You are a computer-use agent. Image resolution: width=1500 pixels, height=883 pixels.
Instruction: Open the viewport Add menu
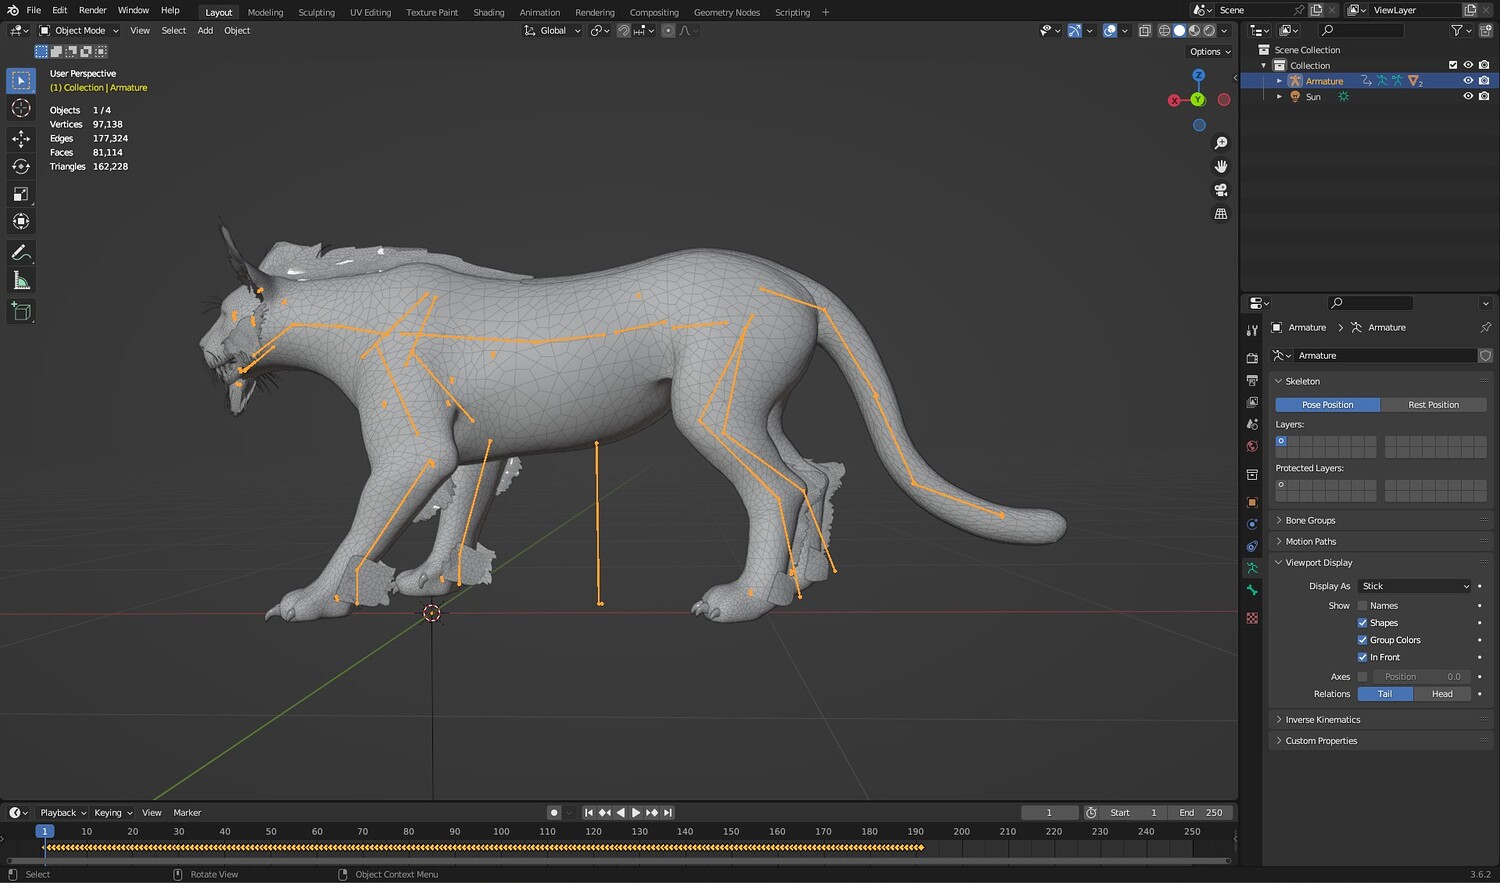coord(205,31)
